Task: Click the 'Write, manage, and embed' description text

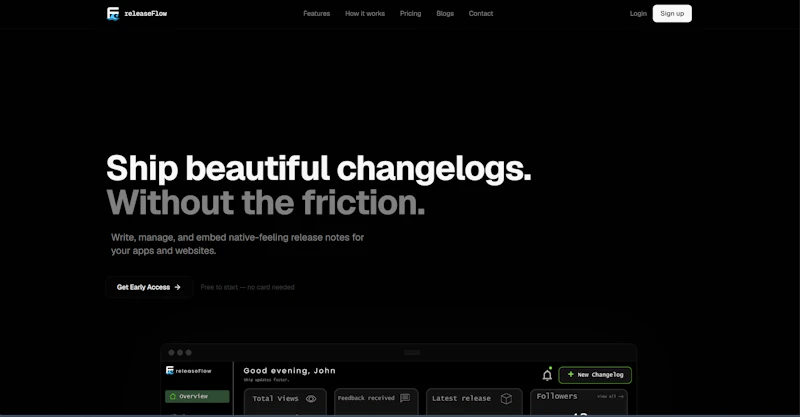Action: (237, 244)
